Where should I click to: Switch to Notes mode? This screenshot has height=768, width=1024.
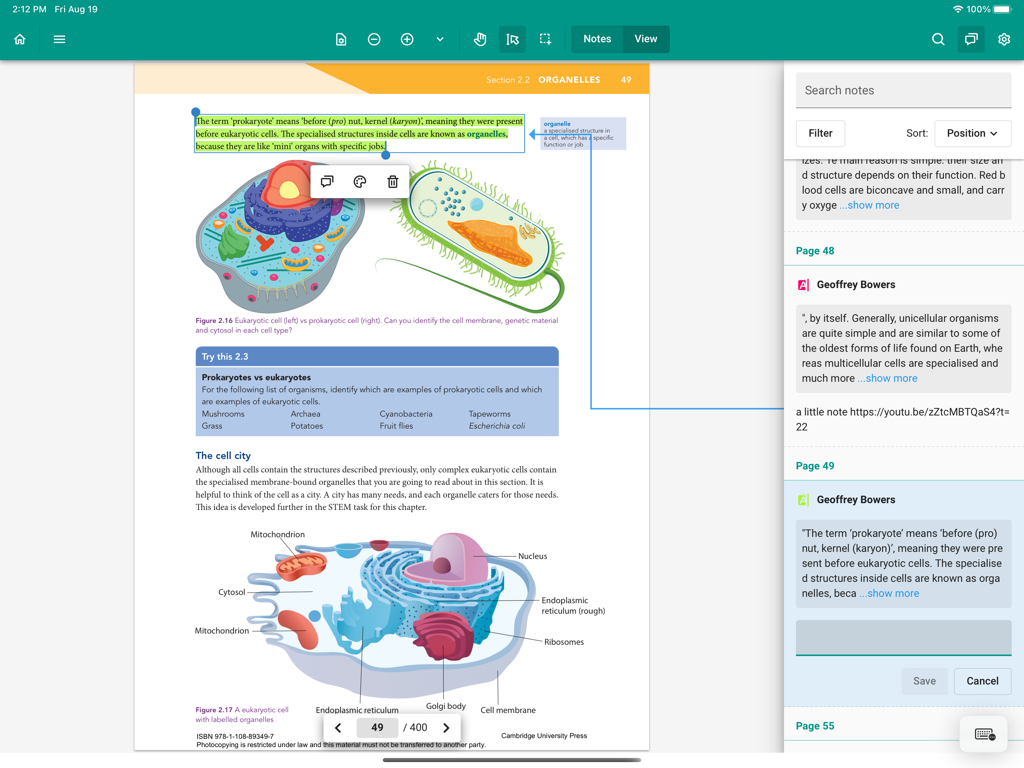(x=597, y=39)
